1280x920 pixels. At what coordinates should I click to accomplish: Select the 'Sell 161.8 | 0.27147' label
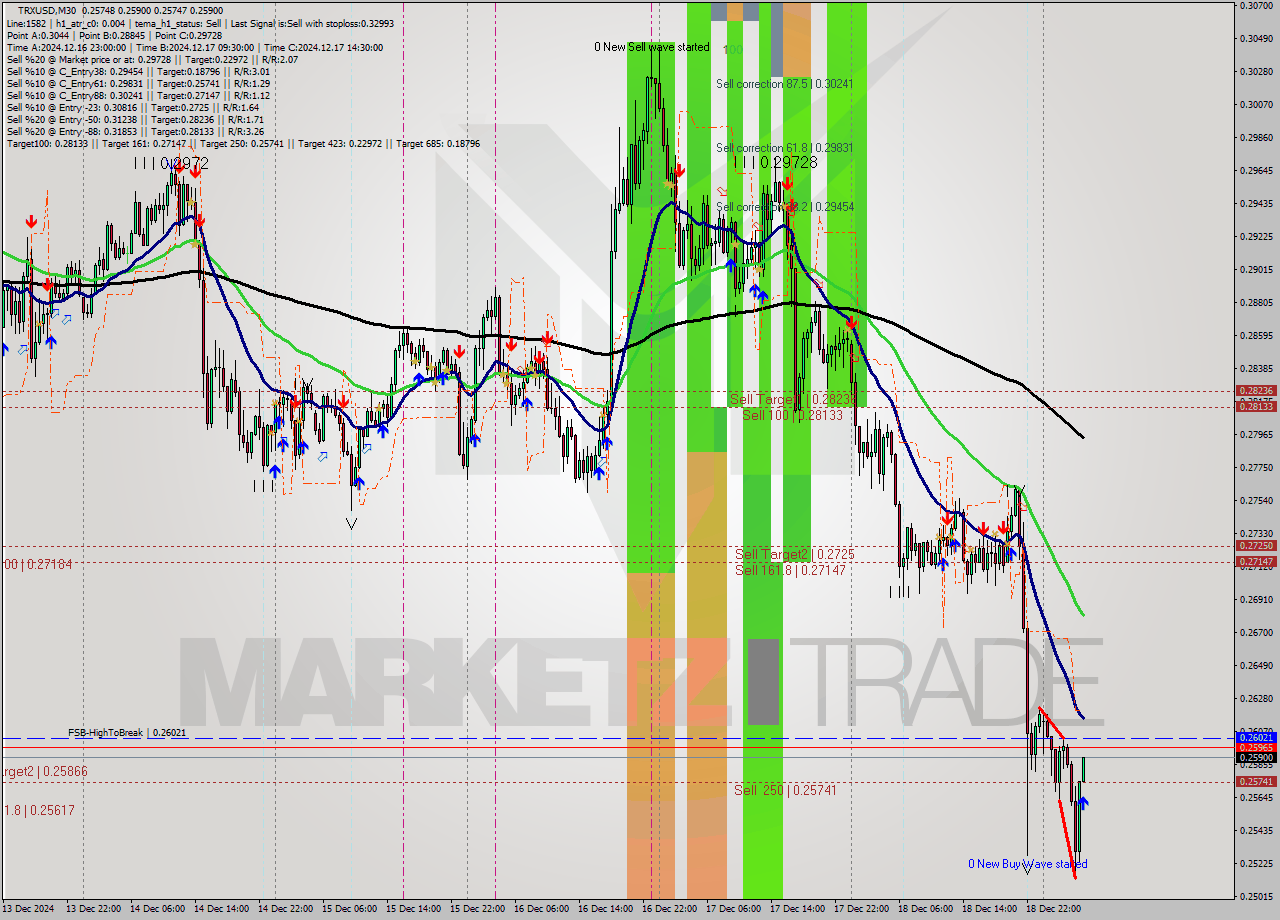click(790, 570)
